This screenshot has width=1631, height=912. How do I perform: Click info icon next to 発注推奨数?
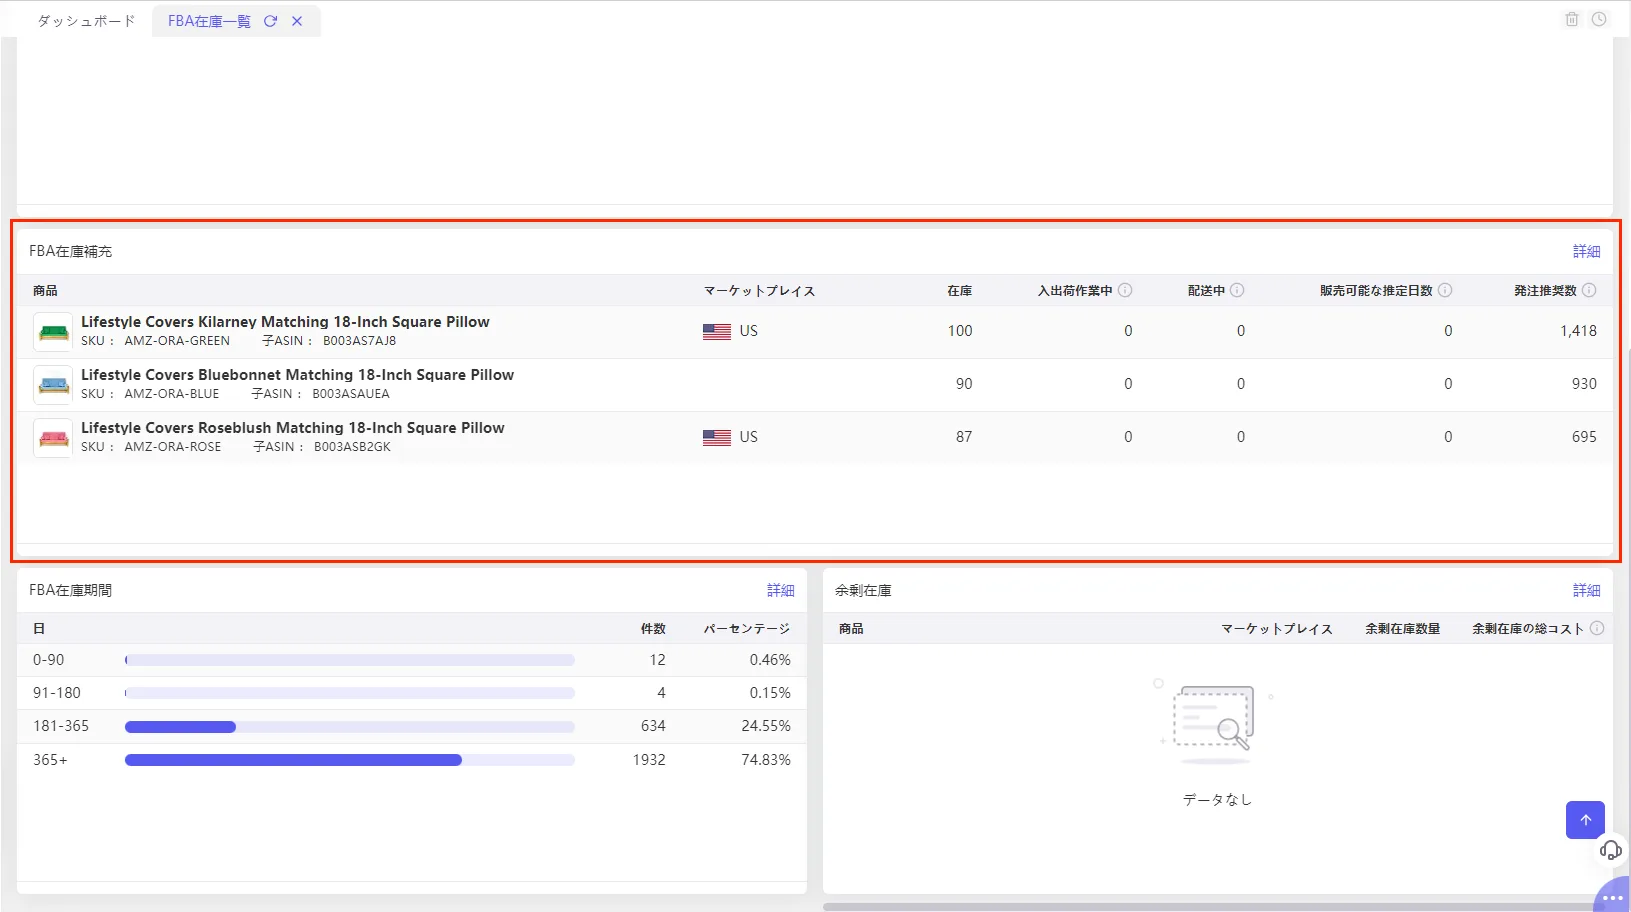point(1589,290)
